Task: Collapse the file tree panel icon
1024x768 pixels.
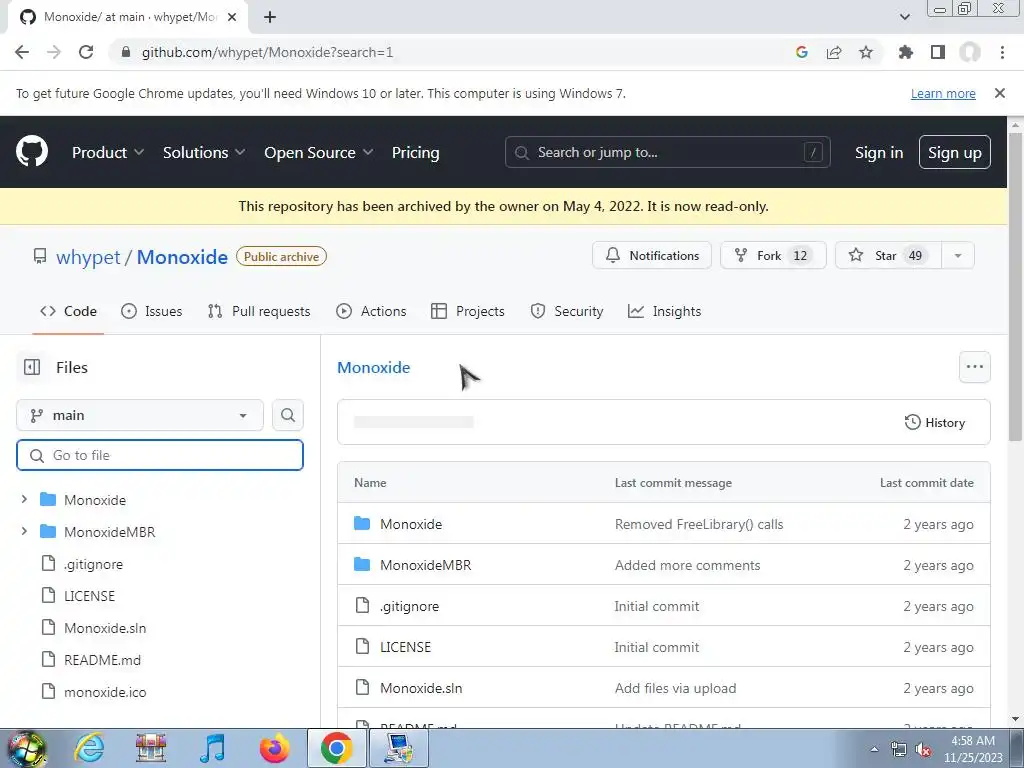Action: tap(32, 367)
